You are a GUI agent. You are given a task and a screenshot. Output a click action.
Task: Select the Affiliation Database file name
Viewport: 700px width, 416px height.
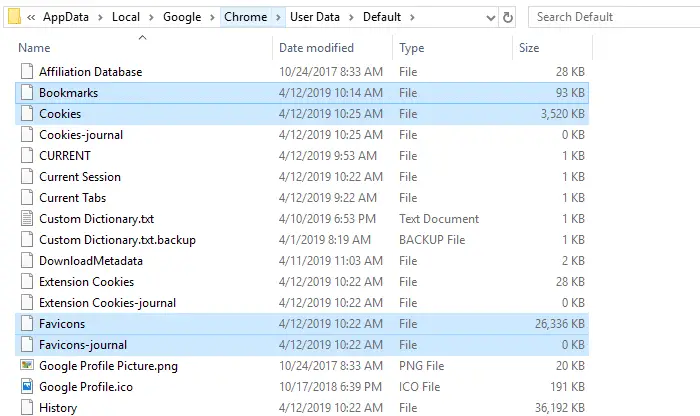pos(91,72)
